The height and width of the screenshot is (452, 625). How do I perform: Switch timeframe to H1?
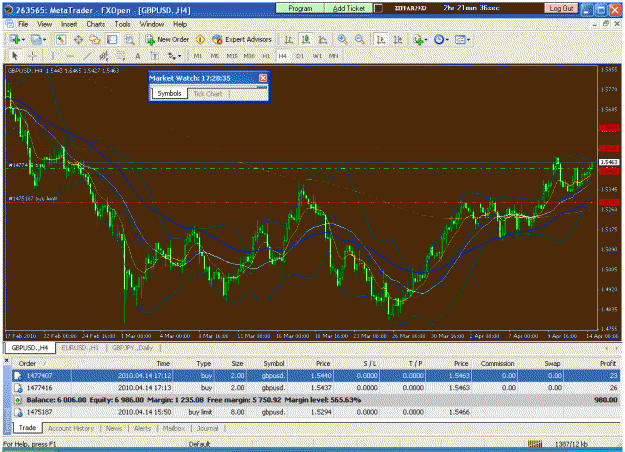click(266, 56)
